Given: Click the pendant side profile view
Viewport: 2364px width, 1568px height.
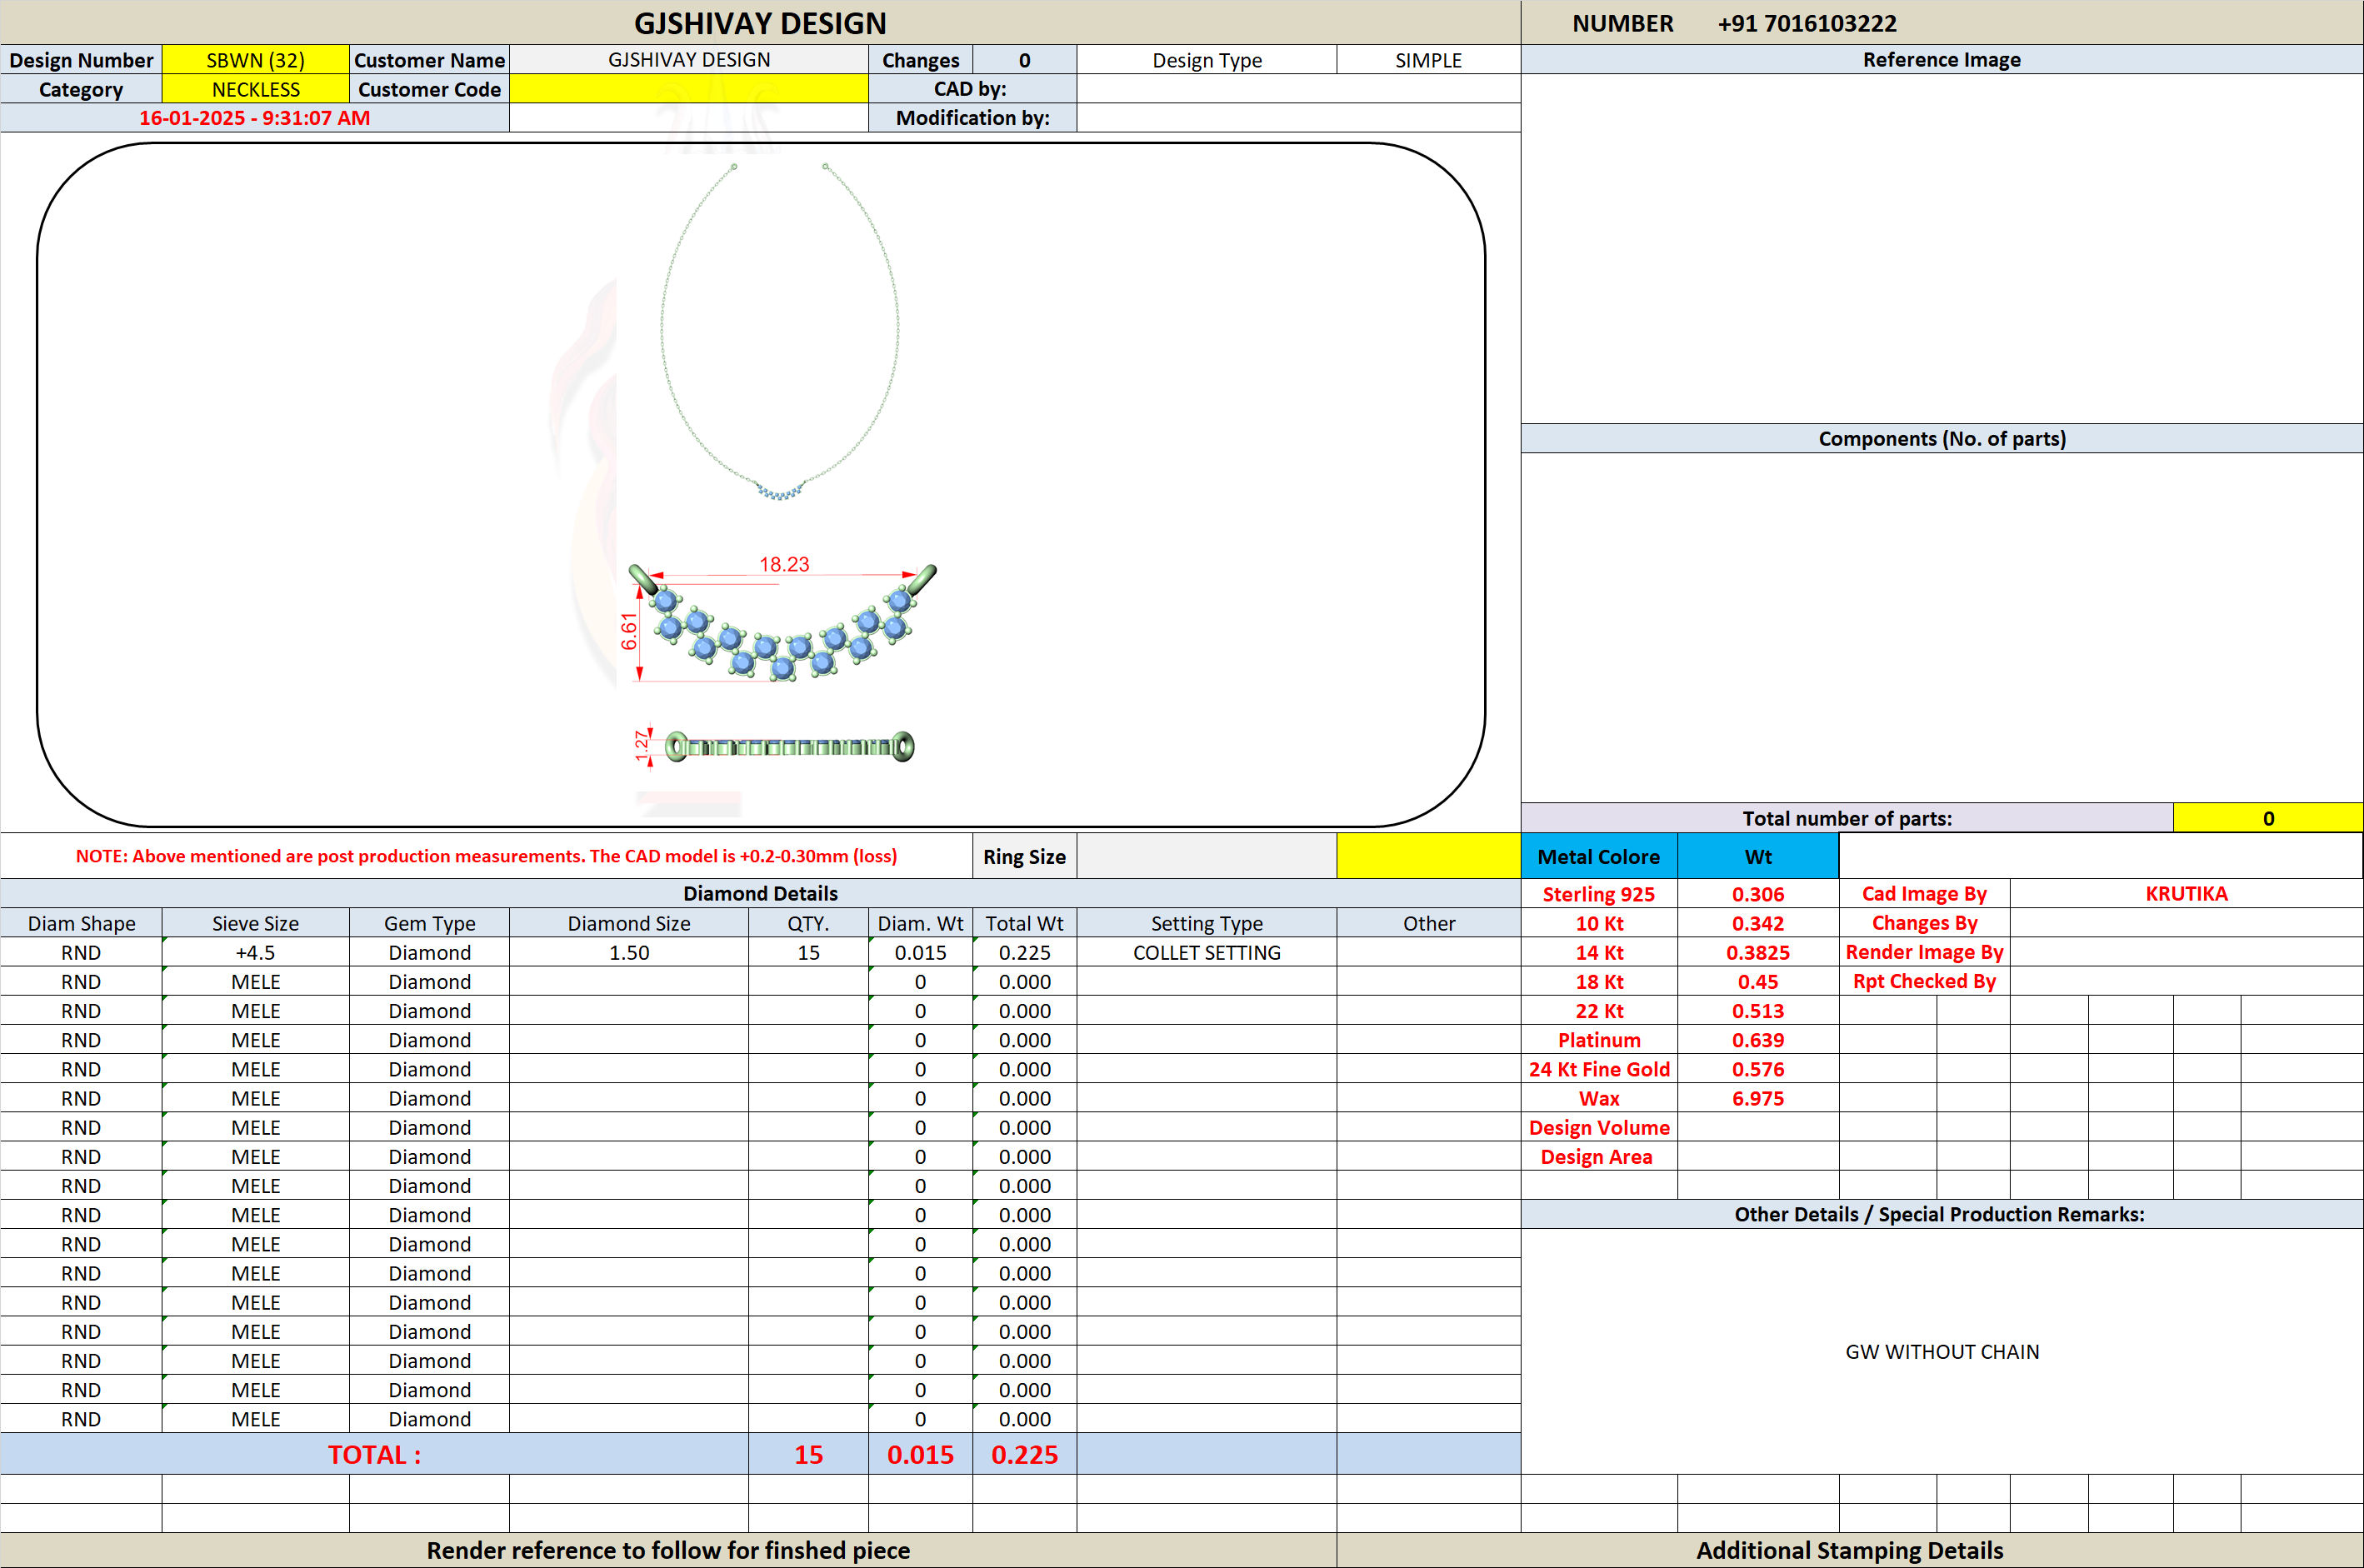Looking at the screenshot, I should [789, 747].
